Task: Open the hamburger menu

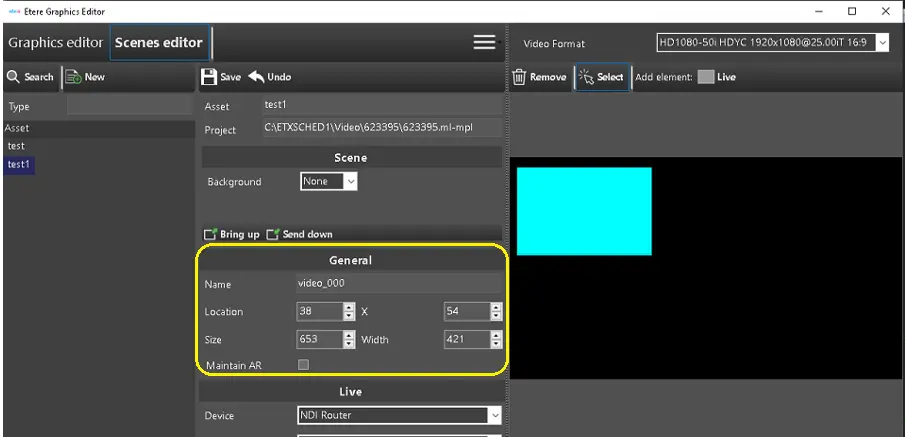Action: [x=484, y=42]
